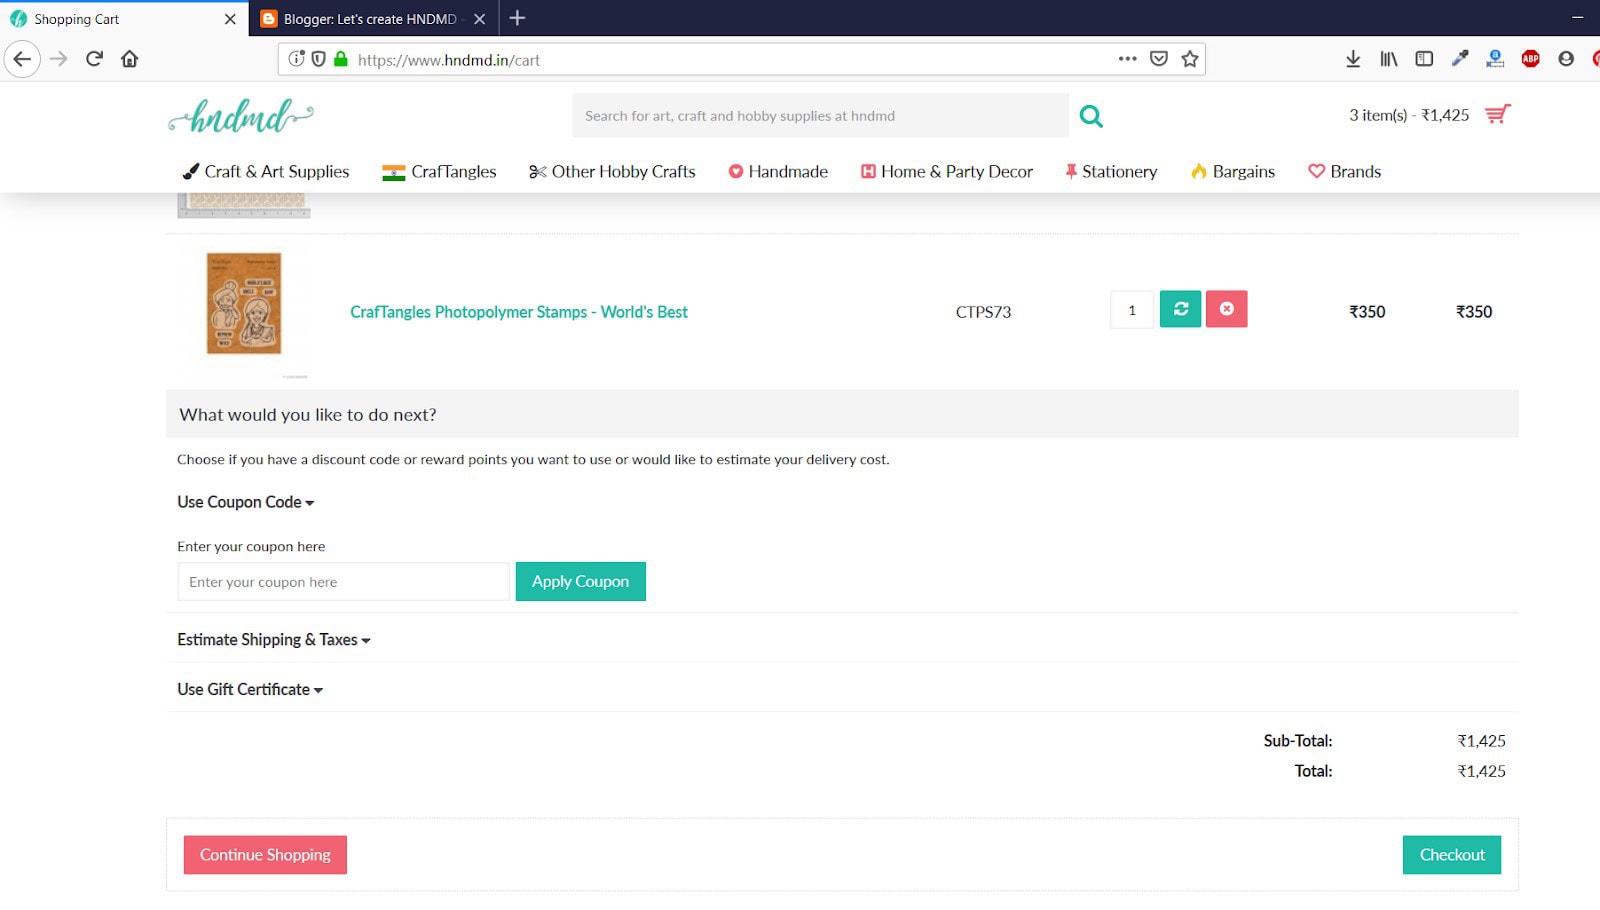Remove World's Best stamps from cart
Image resolution: width=1600 pixels, height=910 pixels.
(1226, 309)
